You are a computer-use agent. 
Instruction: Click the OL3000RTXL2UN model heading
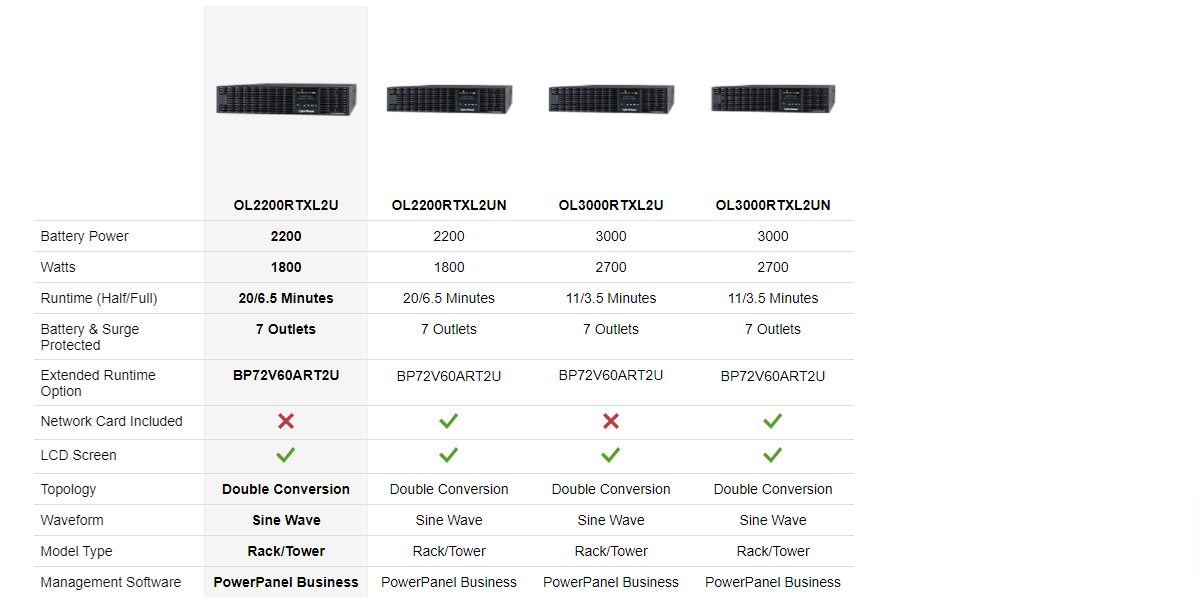[x=773, y=205]
